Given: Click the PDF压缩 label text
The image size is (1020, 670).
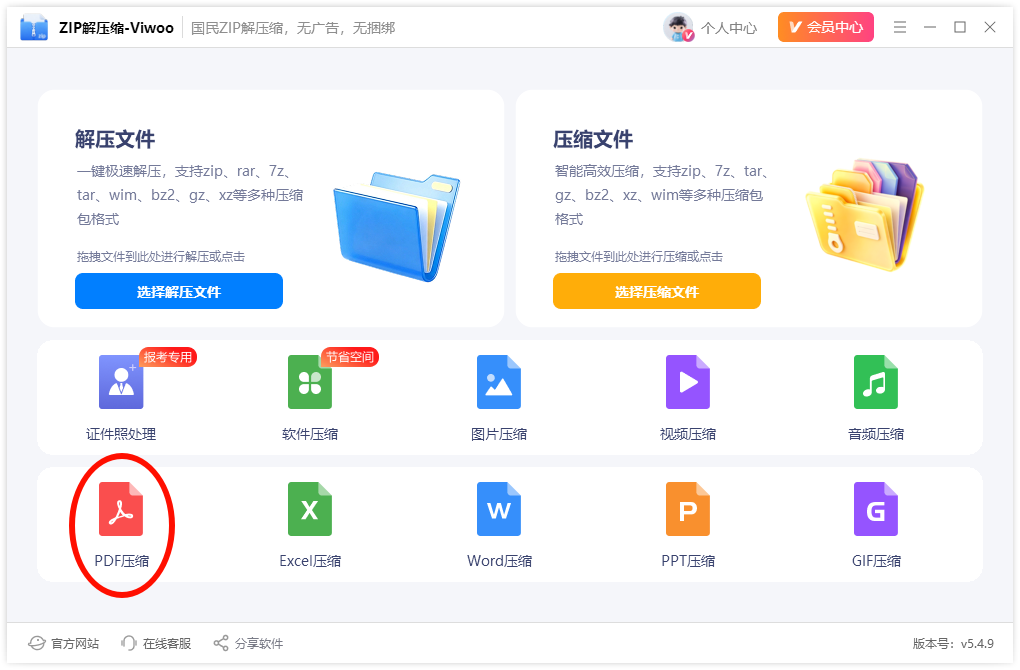Looking at the screenshot, I should 122,561.
